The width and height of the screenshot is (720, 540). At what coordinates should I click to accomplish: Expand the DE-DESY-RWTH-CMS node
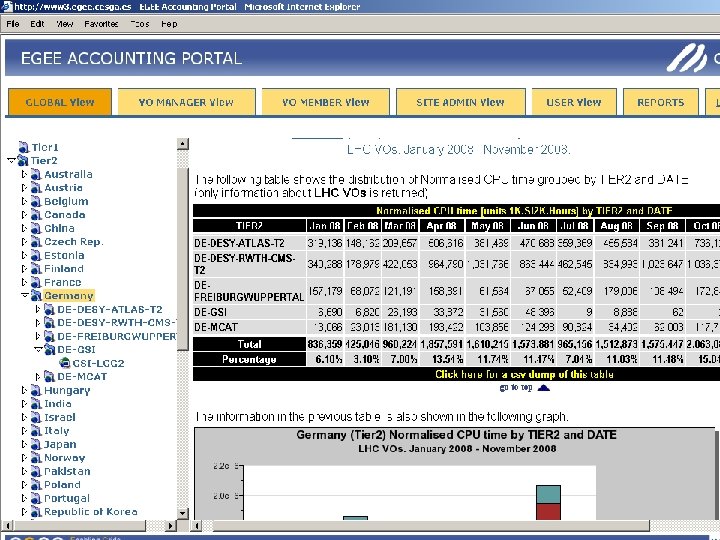(x=38, y=323)
